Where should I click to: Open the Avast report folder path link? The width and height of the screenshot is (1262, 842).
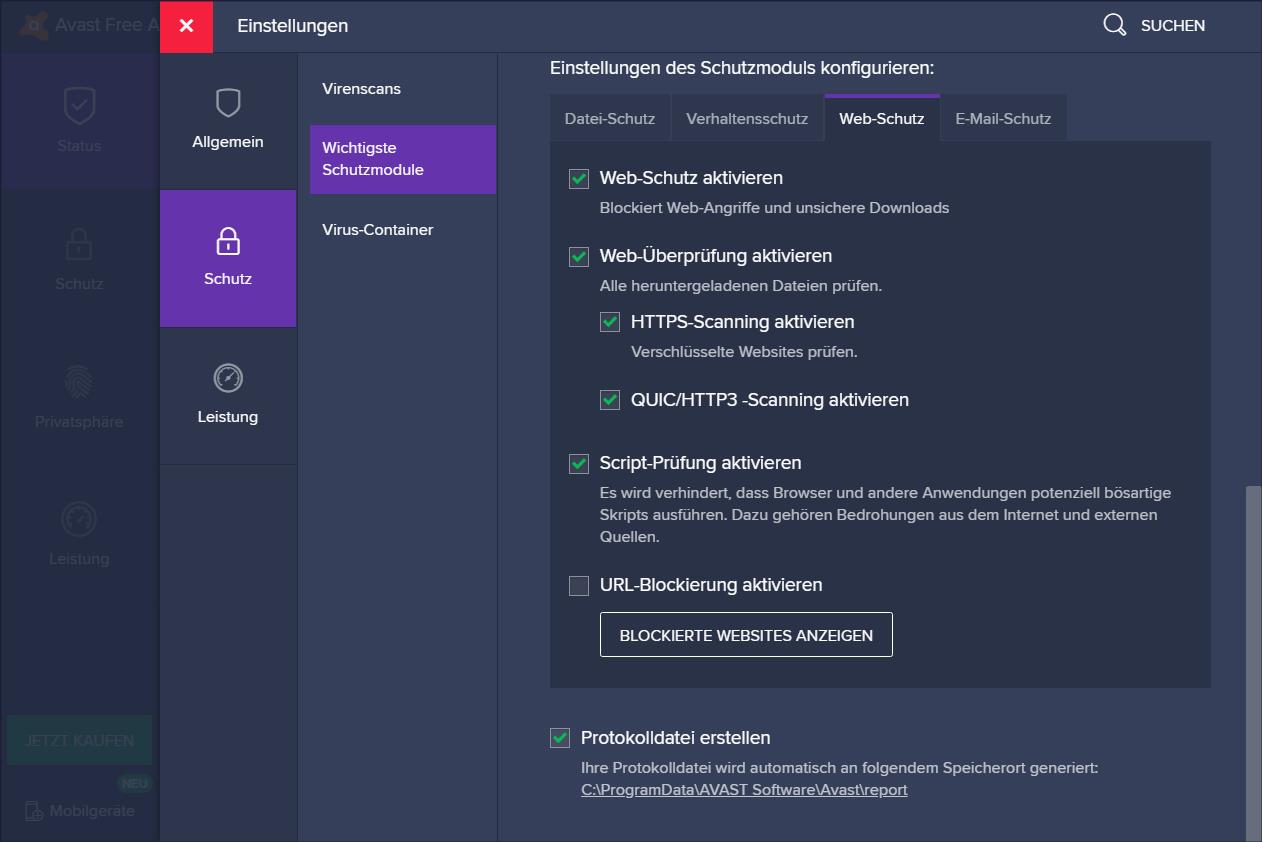tap(744, 790)
